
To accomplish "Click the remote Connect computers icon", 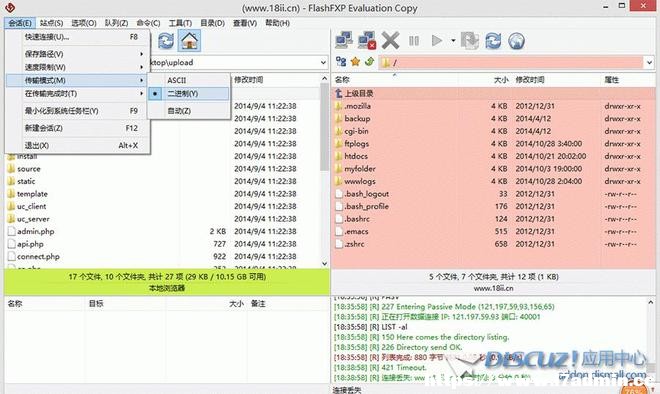I will [x=344, y=41].
